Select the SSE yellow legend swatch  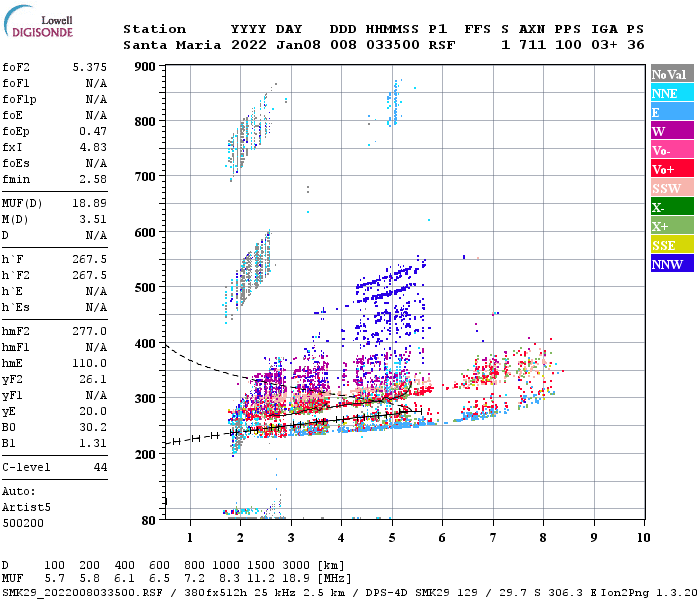pos(672,245)
